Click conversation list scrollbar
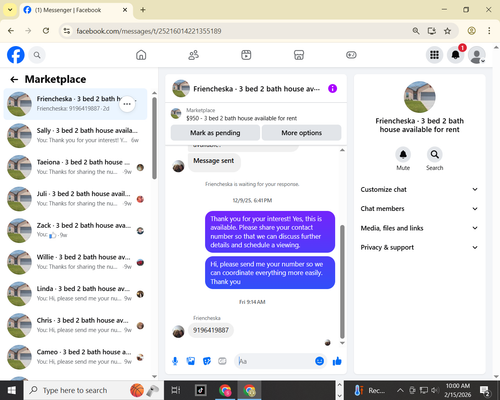 [x=154, y=138]
